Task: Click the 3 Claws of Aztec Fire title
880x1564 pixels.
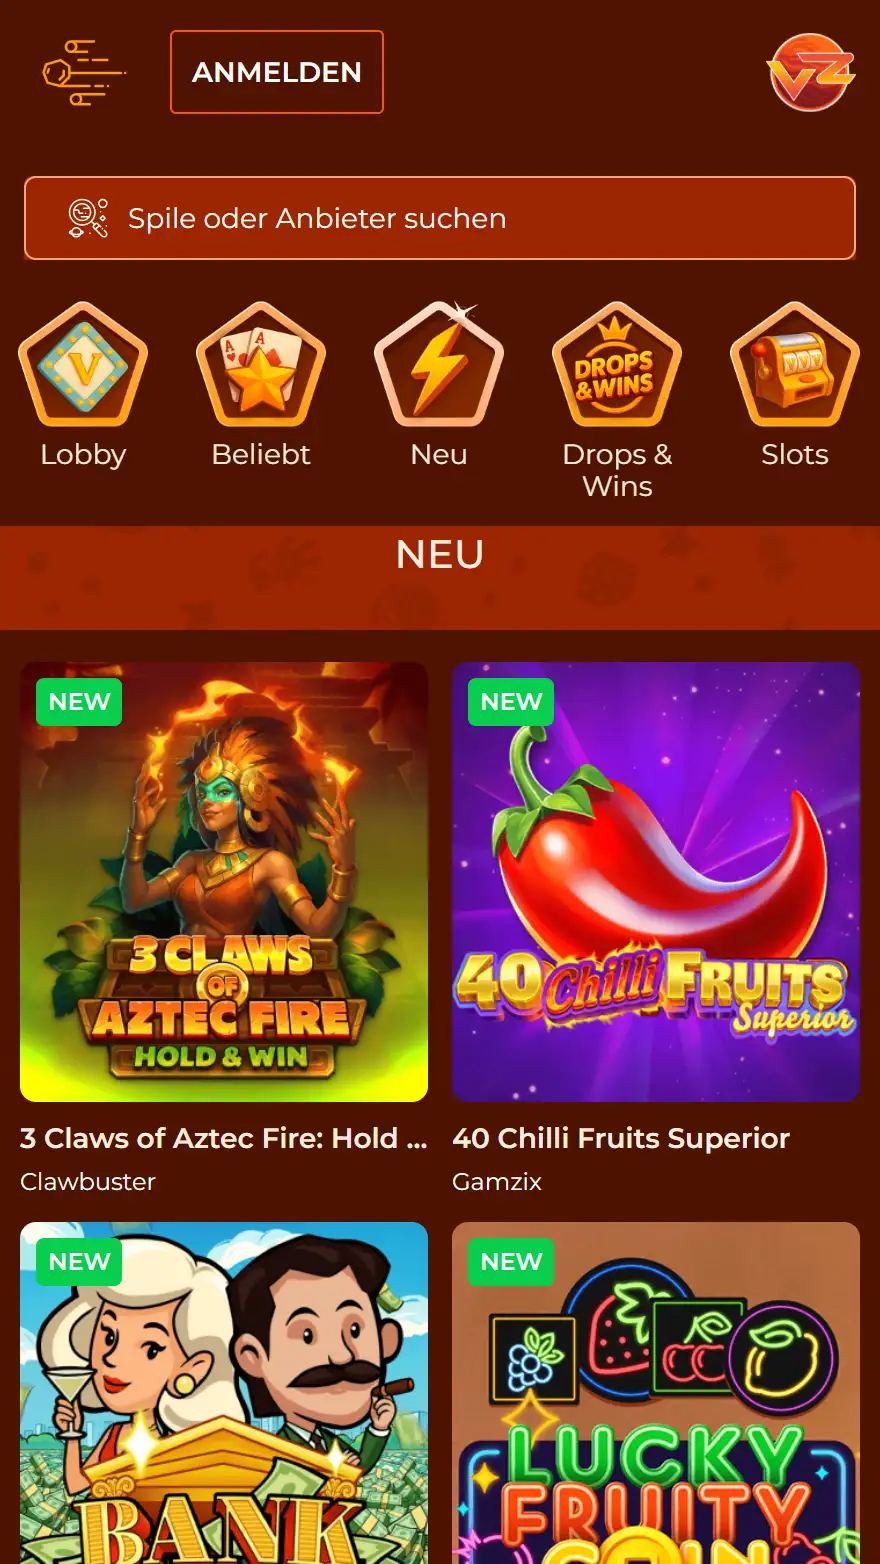Action: tap(224, 1138)
